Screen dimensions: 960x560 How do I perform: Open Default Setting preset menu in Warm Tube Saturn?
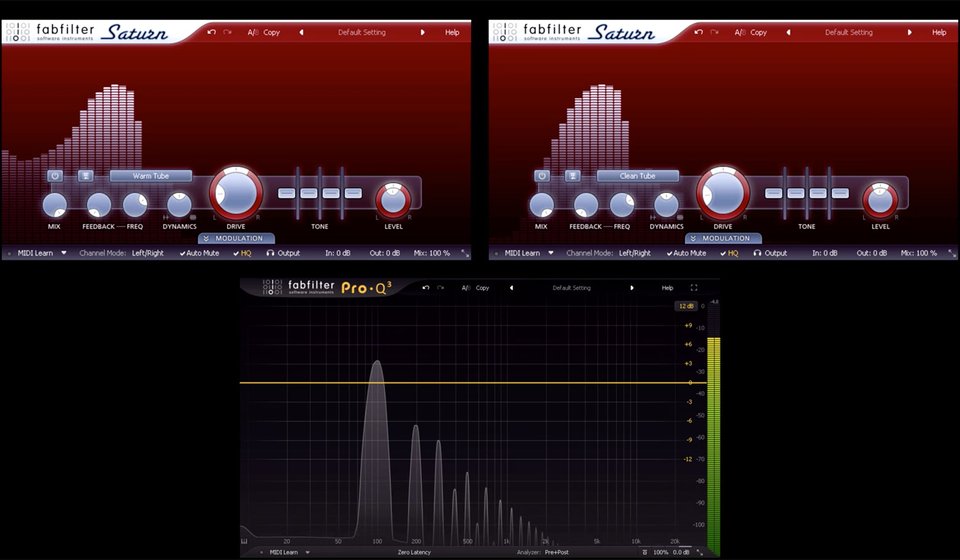[x=362, y=32]
